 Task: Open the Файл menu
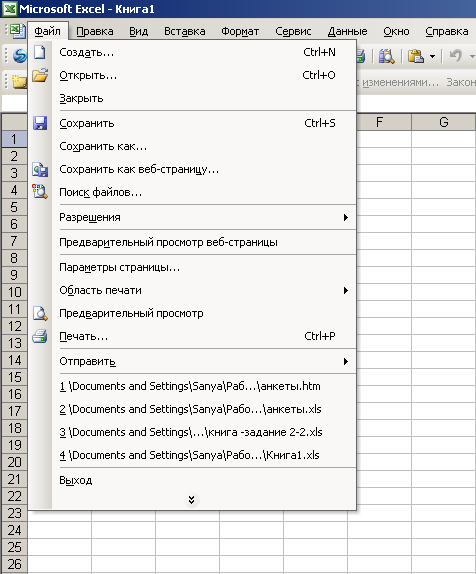click(x=48, y=31)
